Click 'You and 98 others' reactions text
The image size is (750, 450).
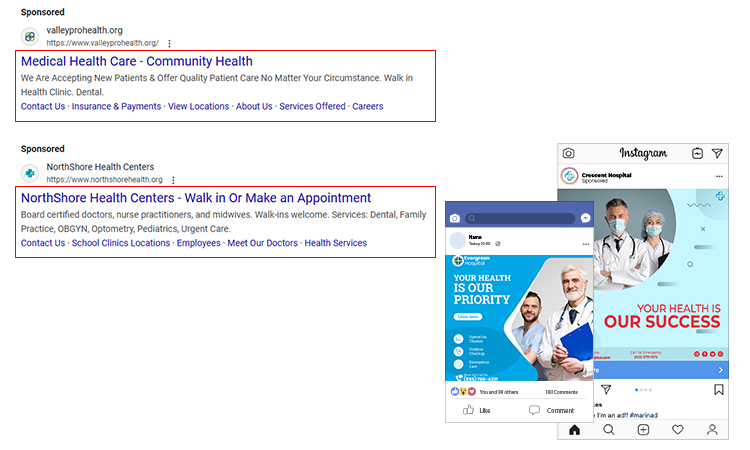pos(499,392)
